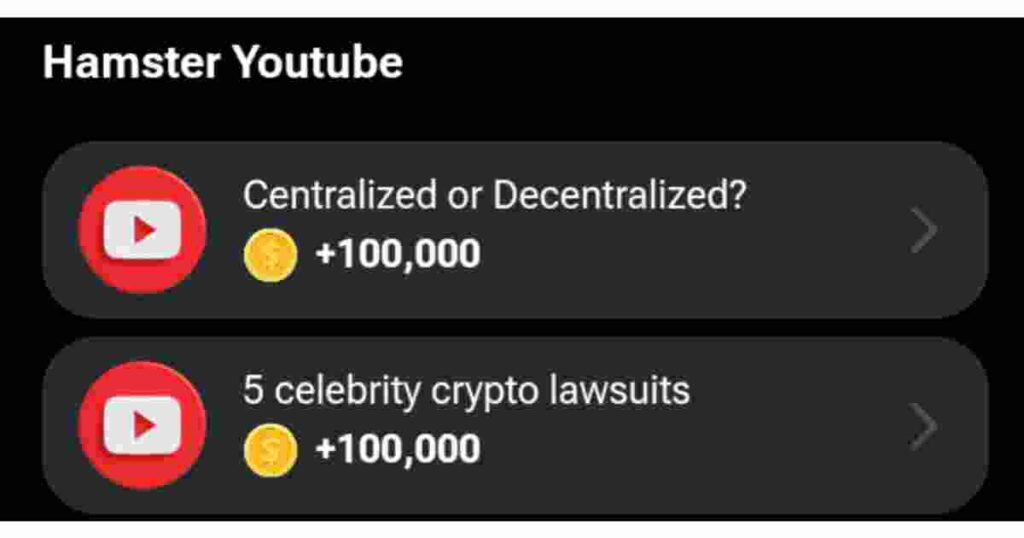Image resolution: width=1024 pixels, height=538 pixels.
Task: Tap the white play button box in the first YouTube icon
Action: [142, 230]
